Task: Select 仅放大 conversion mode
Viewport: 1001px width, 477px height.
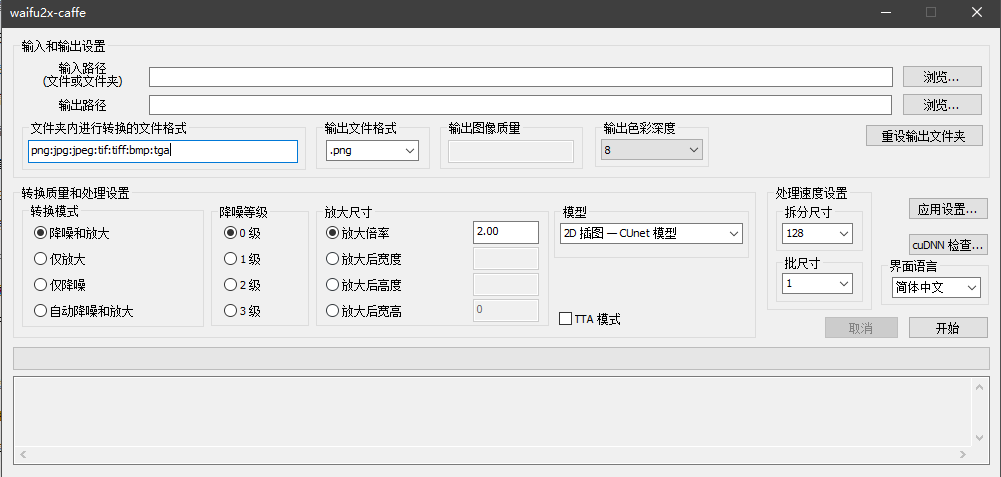Action: (x=59, y=259)
